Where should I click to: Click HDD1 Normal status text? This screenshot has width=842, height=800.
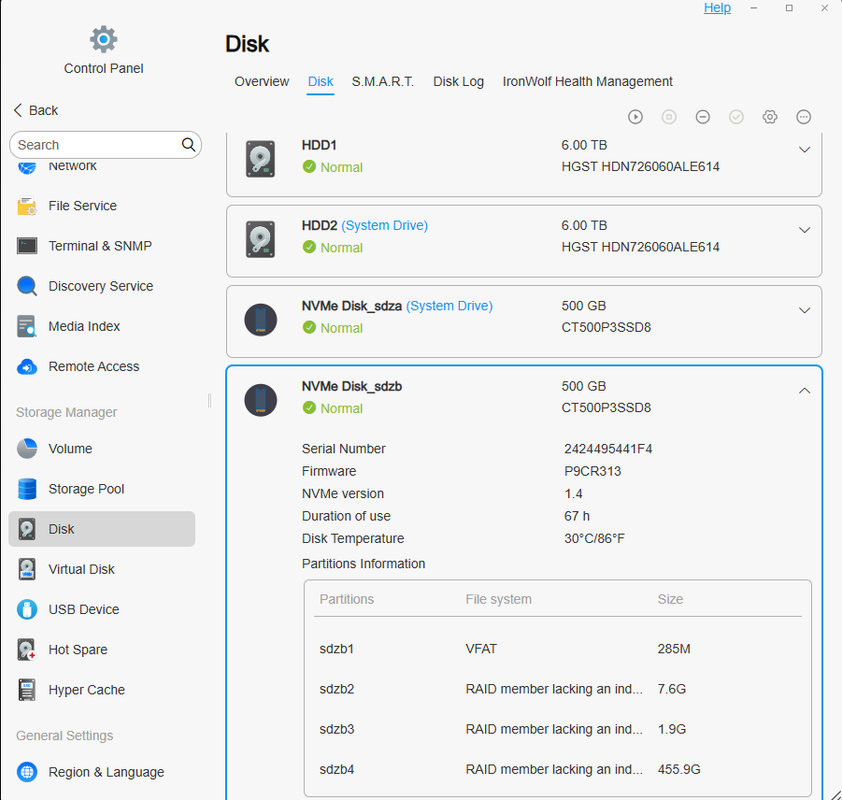click(341, 168)
